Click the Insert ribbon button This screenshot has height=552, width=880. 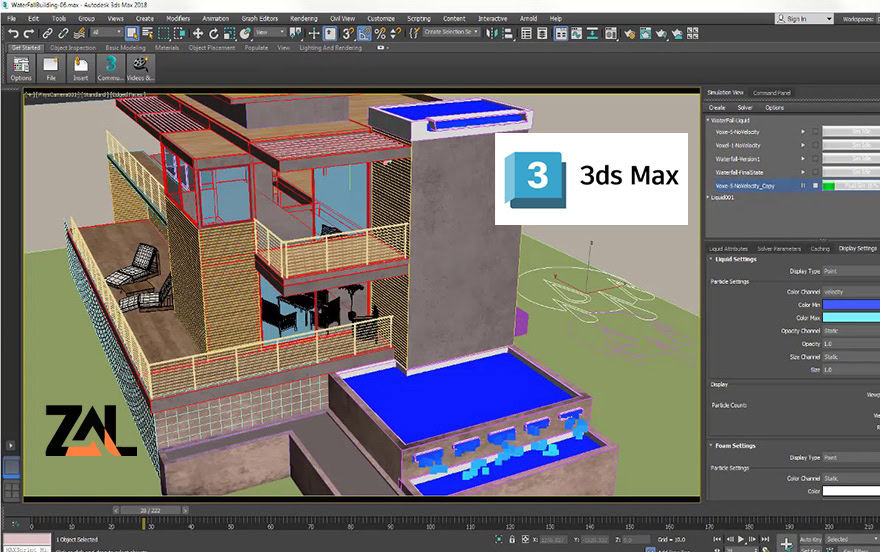coord(80,68)
